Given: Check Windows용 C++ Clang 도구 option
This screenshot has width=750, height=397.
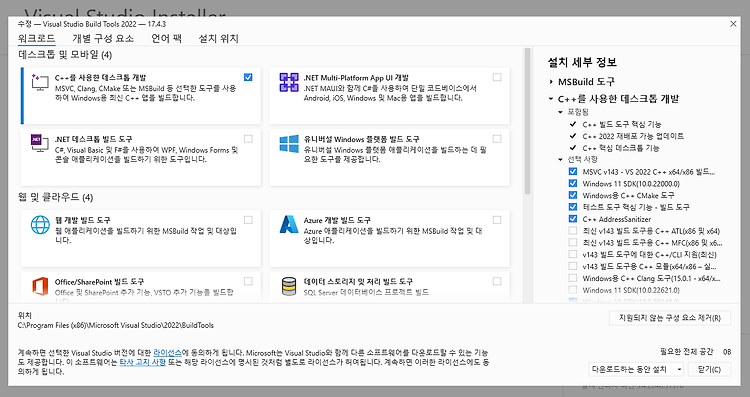Looking at the screenshot, I should [573, 278].
